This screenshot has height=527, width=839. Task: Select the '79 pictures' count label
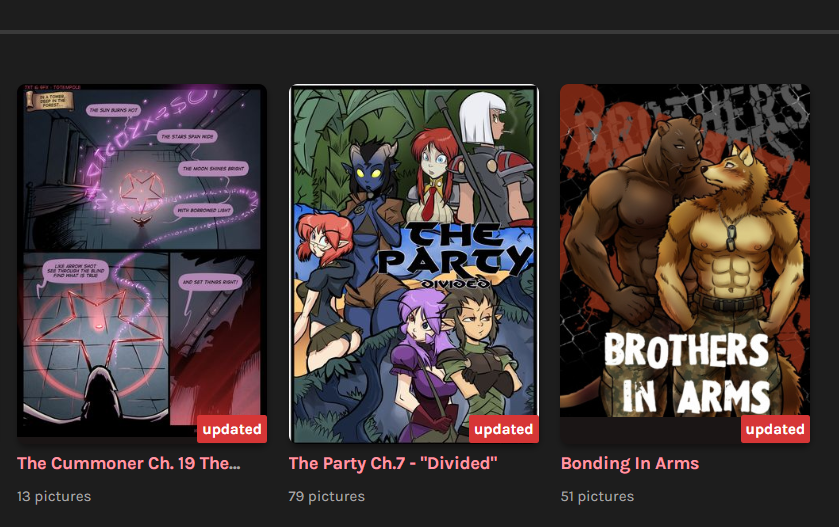pos(326,497)
